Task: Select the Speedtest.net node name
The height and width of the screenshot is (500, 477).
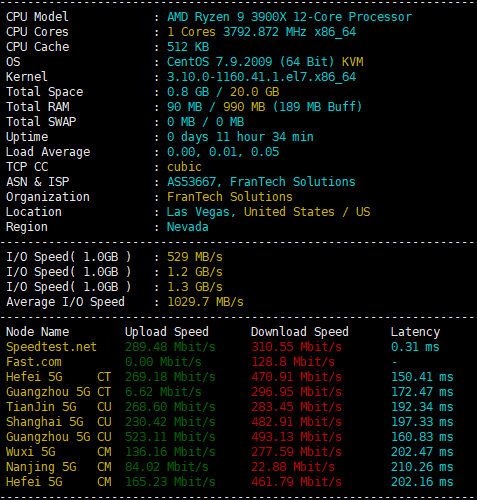Action: (51, 347)
